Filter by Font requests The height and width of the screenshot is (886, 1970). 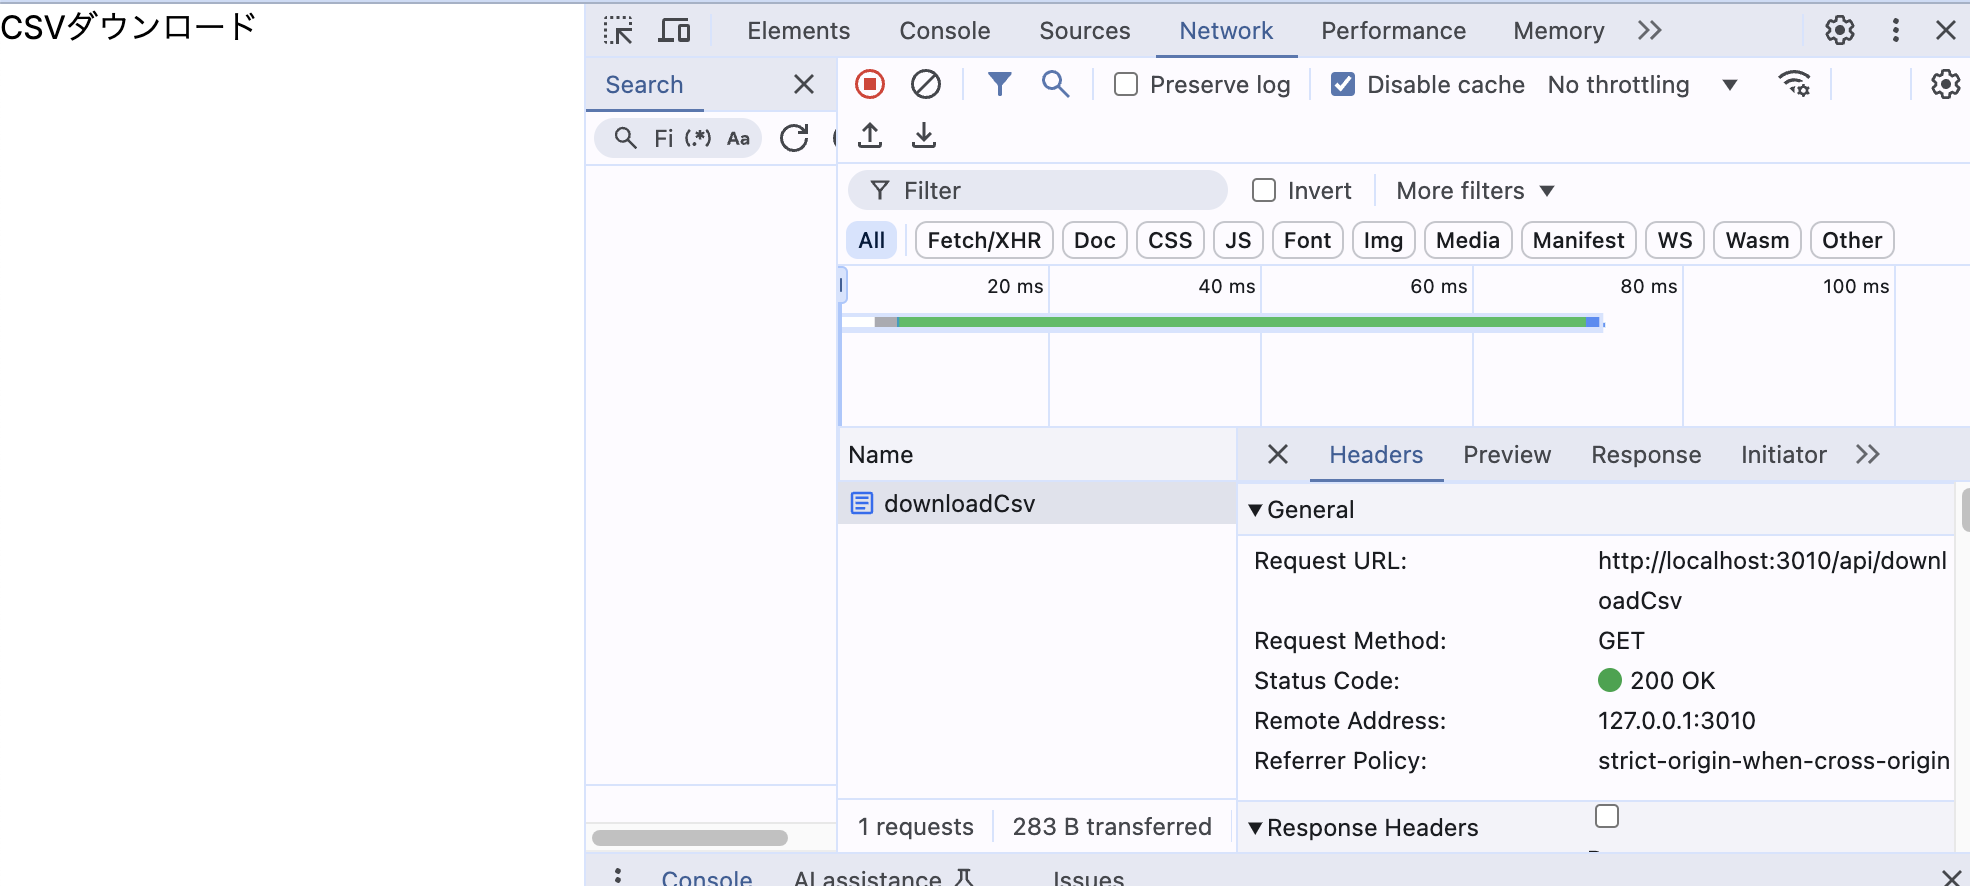[x=1307, y=240]
